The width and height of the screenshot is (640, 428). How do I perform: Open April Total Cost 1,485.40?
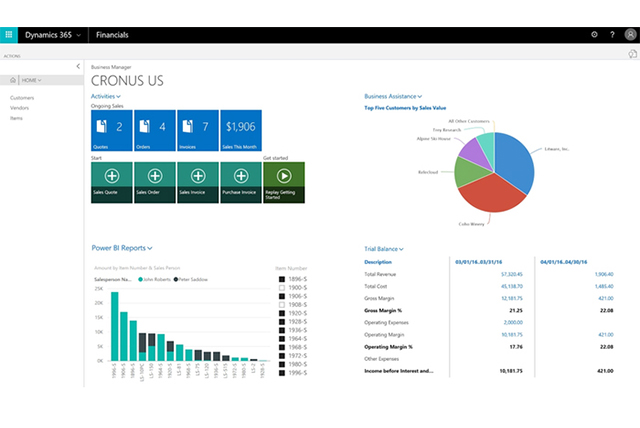coord(604,286)
